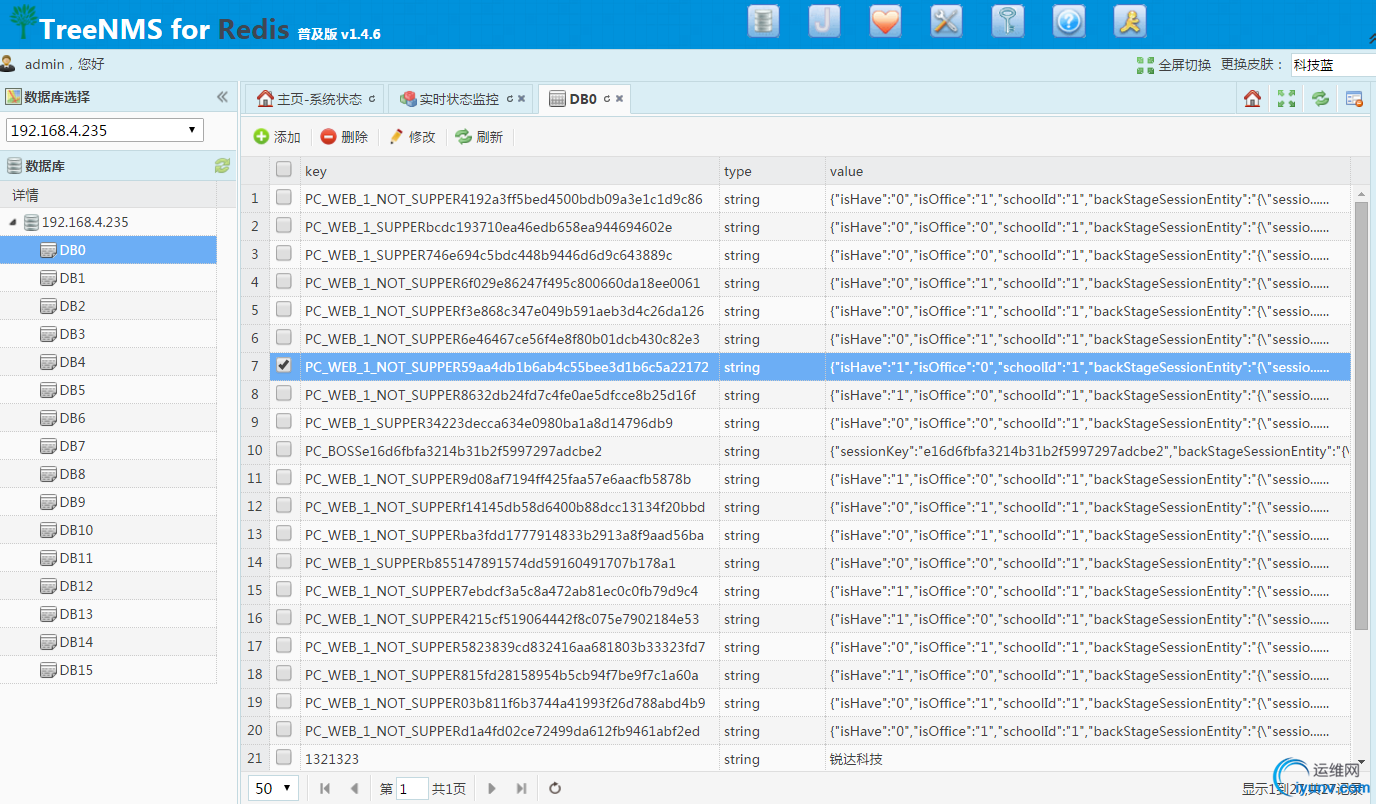Viewport: 1376px width, 804px height.
Task: Switch to the 实时状态监控 tab
Action: (460, 99)
